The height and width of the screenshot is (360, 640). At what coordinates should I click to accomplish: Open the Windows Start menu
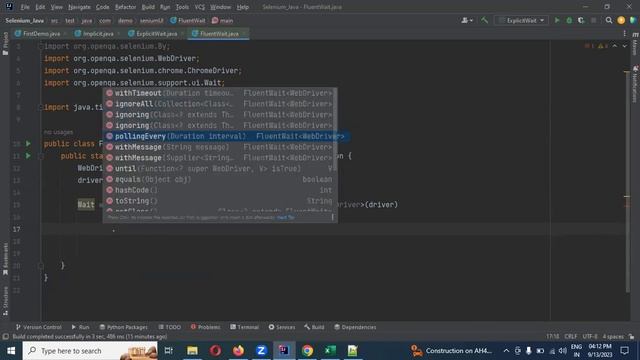tap(11, 351)
